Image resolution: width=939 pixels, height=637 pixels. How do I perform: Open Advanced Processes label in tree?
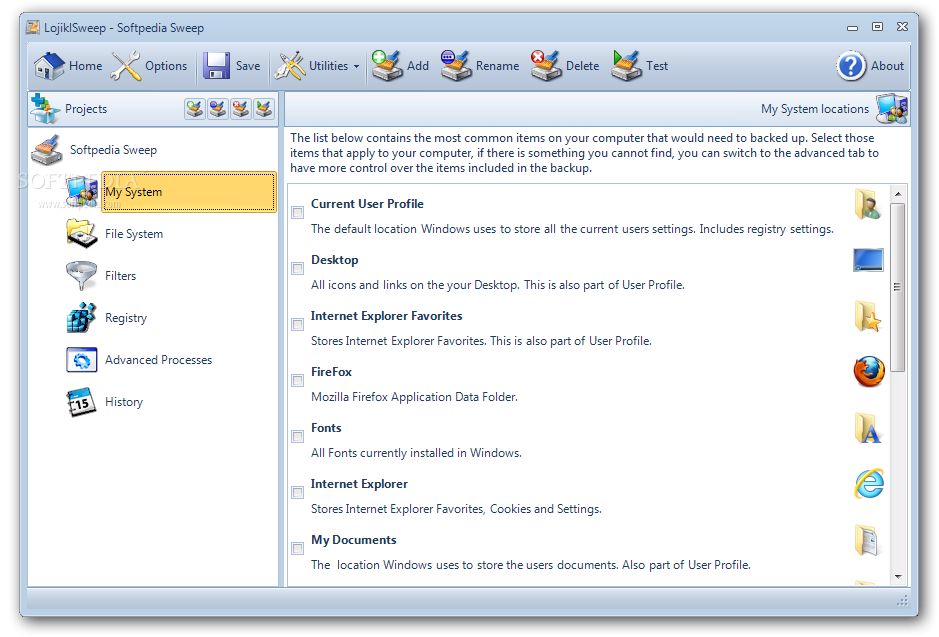[158, 360]
